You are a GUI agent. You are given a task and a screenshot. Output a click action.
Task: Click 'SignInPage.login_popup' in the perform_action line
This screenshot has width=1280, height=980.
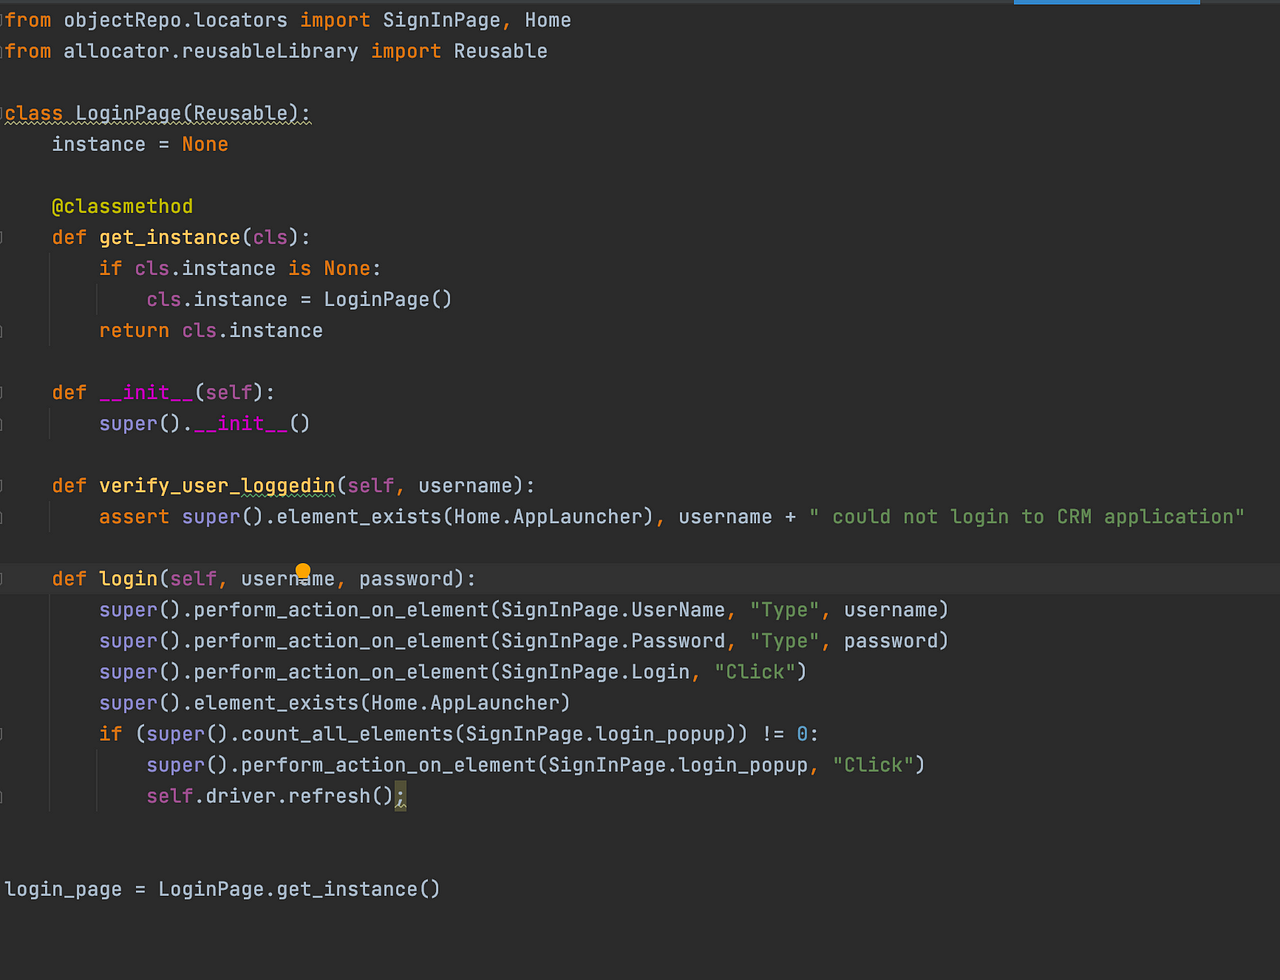(678, 764)
